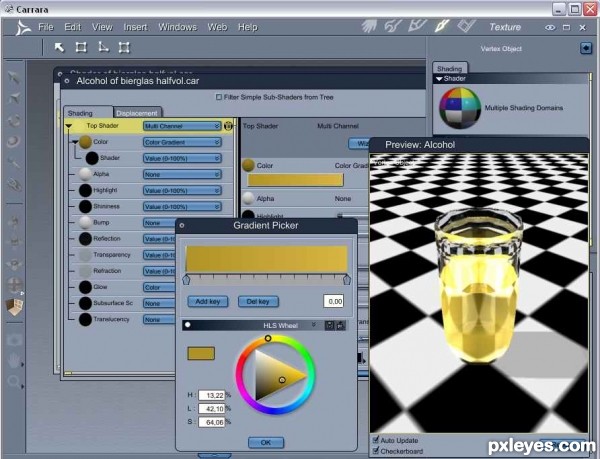The height and width of the screenshot is (459, 600).
Task: Open the Help menu
Action: [x=248, y=27]
